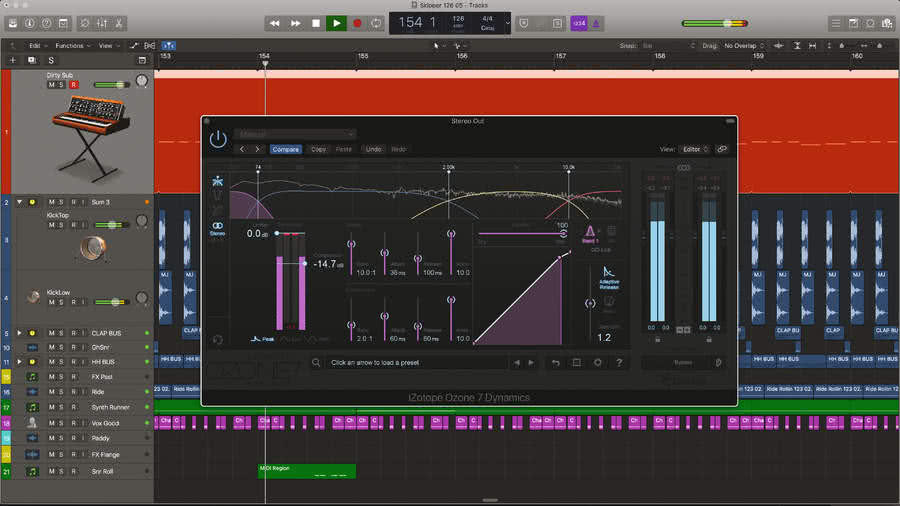The image size is (900, 506).
Task: Toggle the purple metronome button
Action: (596, 24)
